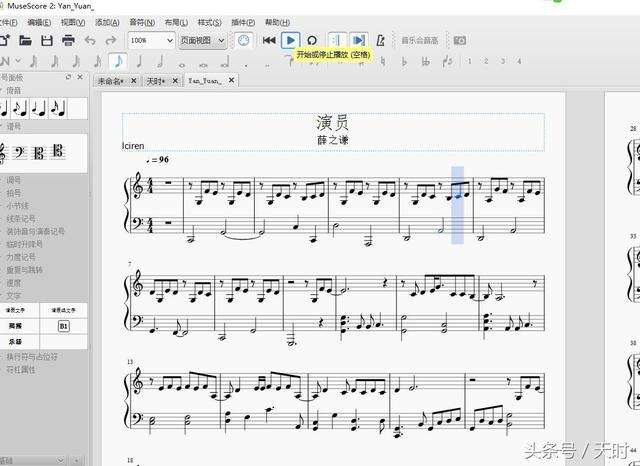This screenshot has width=640, height=466.
Task: Select the composer text 薛之谦
Action: (x=333, y=140)
